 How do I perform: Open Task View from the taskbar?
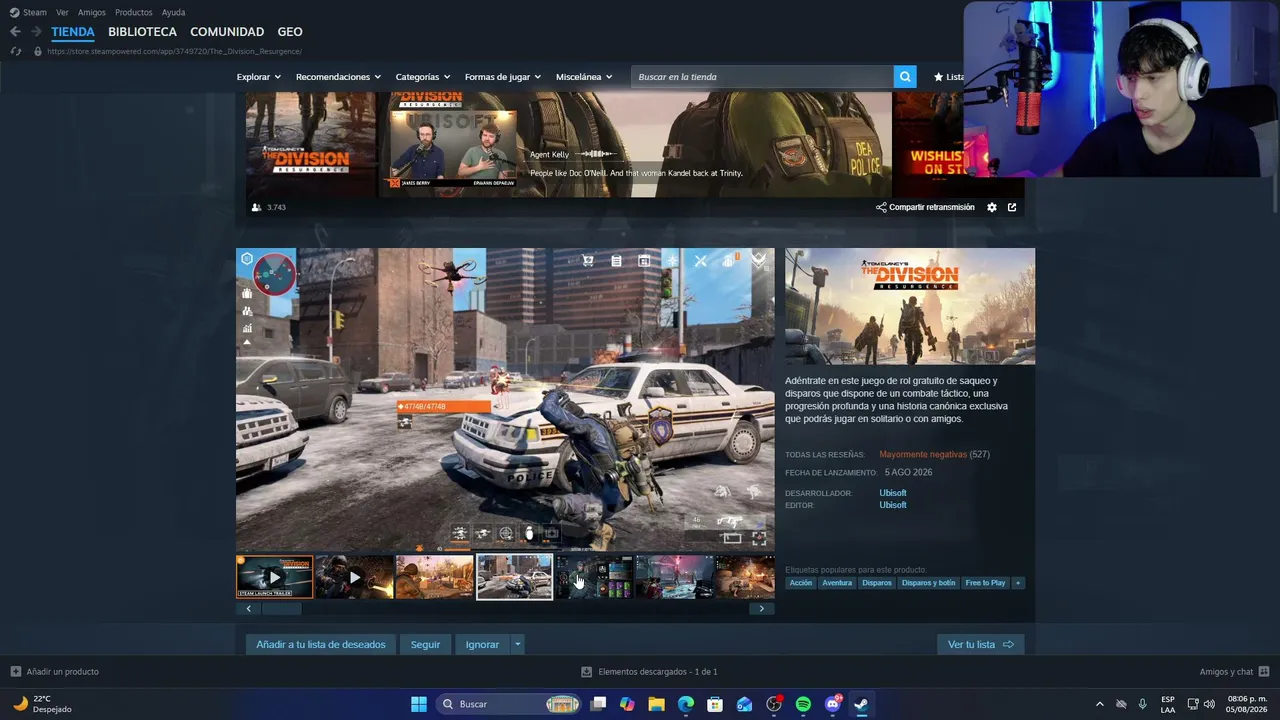pyautogui.click(x=598, y=704)
